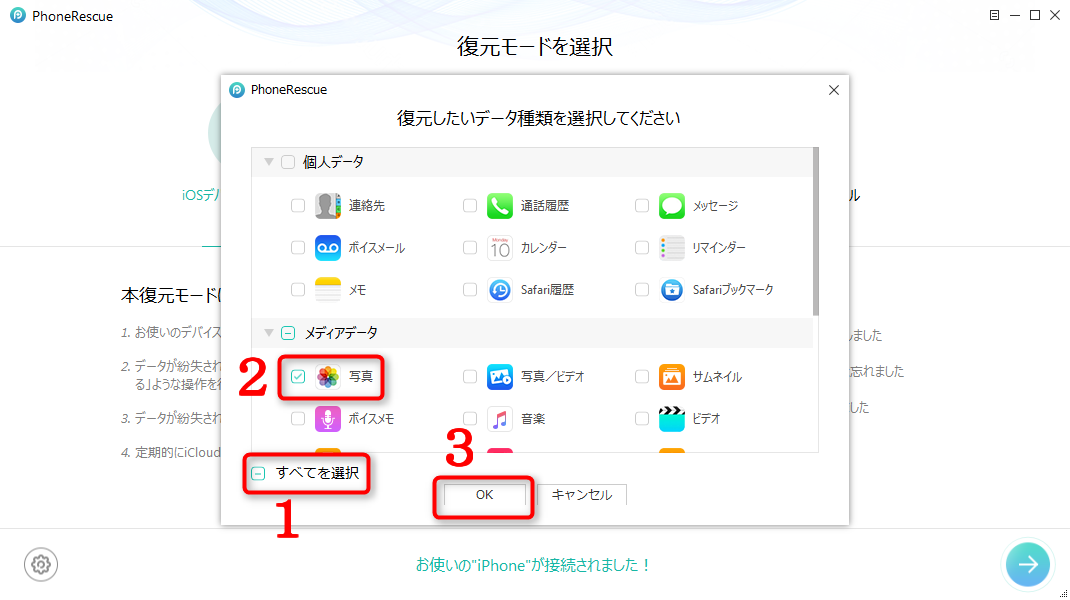Click the Safari Bookmarks icon
The width and height of the screenshot is (1070, 600).
pyautogui.click(x=671, y=290)
